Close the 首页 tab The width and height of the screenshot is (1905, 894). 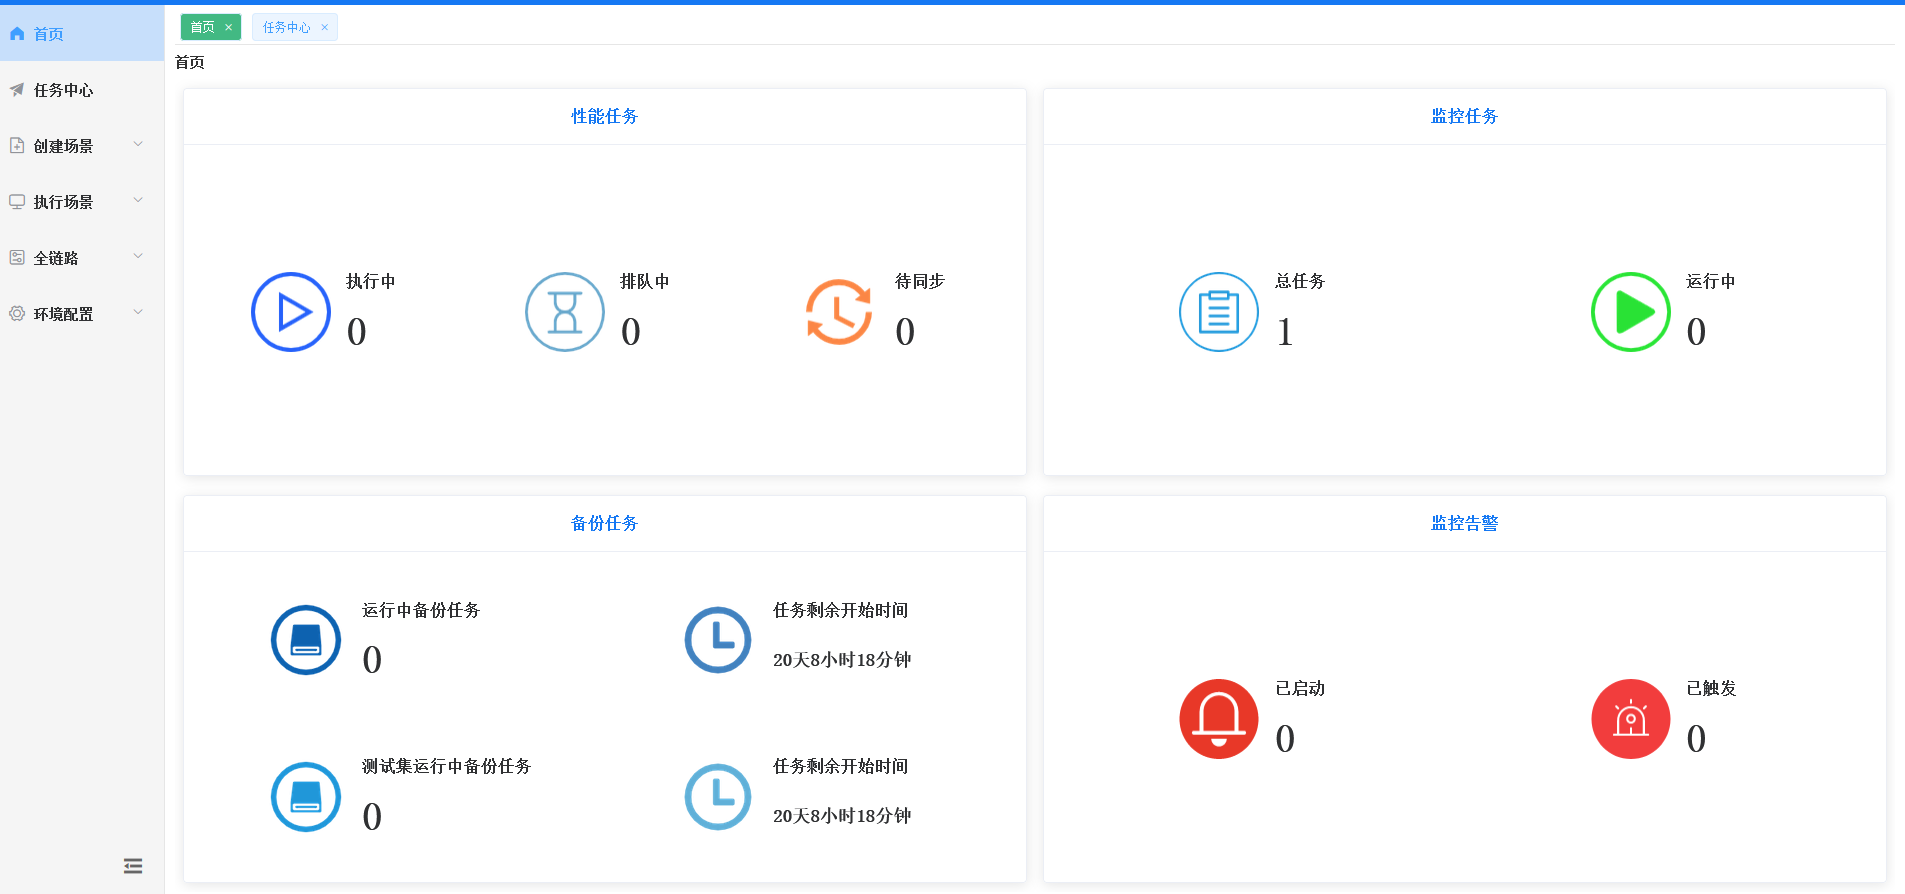coord(229,28)
